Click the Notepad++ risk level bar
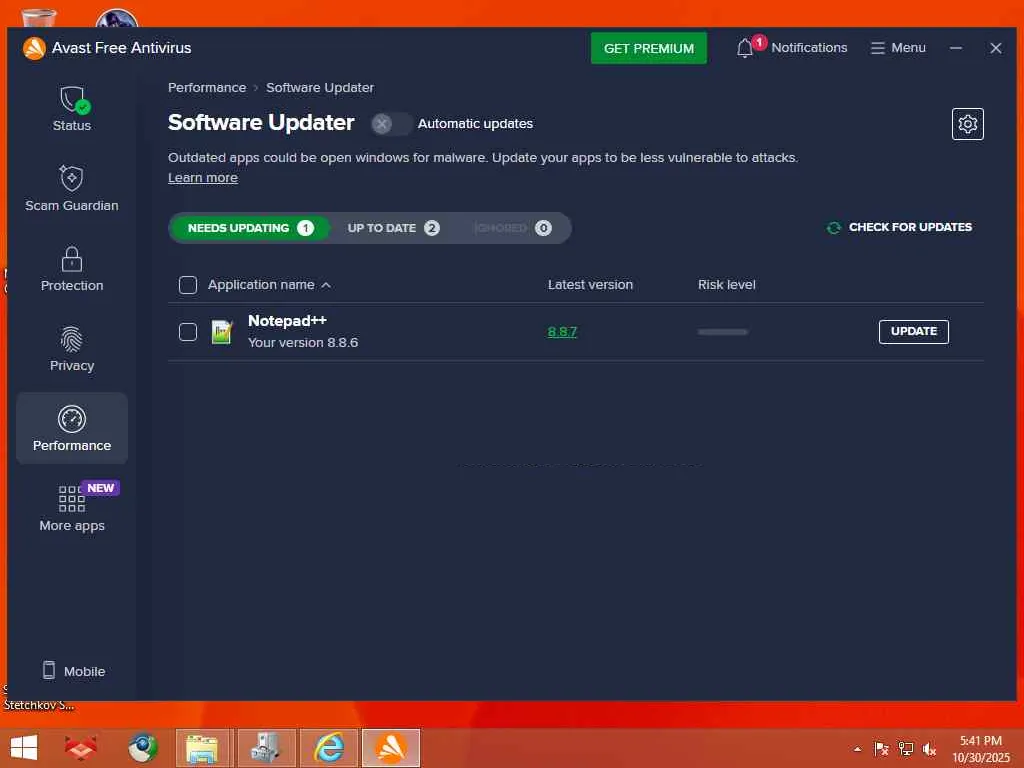Screen dimensions: 1024x768 (x=722, y=332)
